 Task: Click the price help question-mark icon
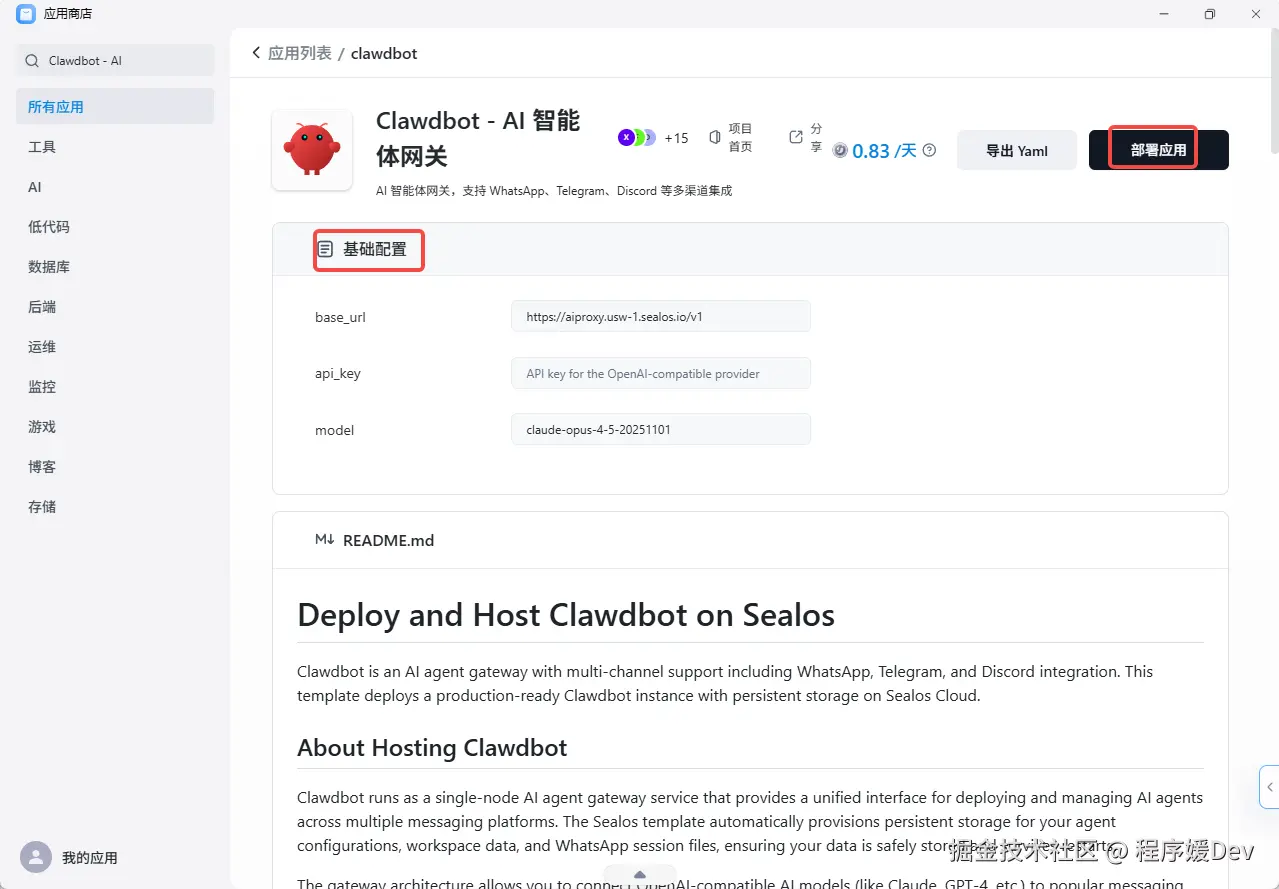pos(929,150)
